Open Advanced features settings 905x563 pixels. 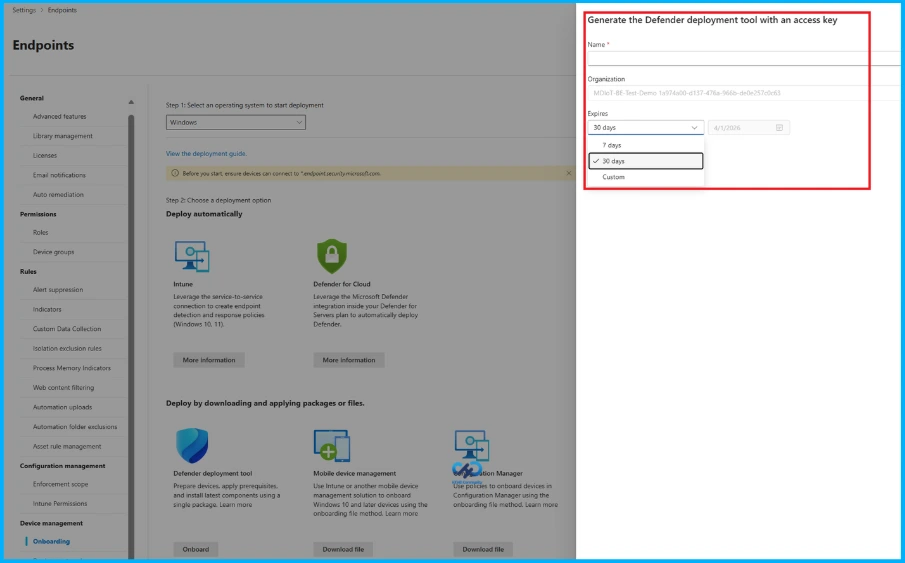pyautogui.click(x=59, y=117)
